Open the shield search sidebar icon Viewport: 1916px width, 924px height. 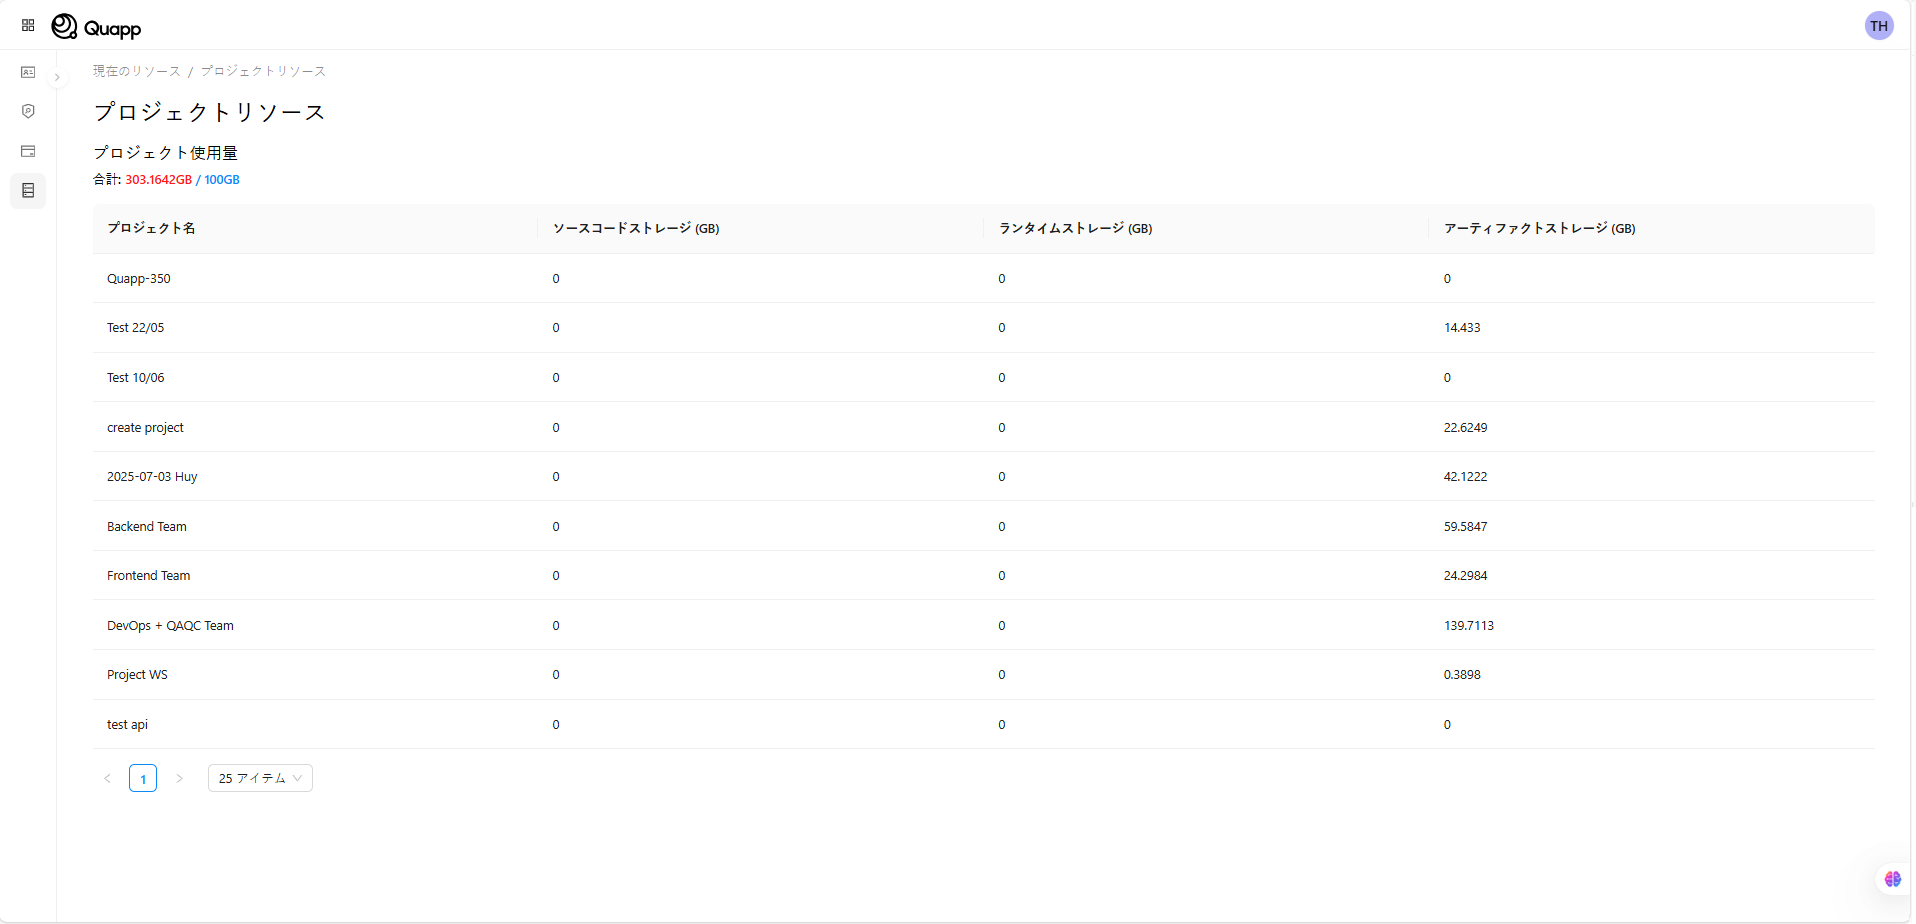coord(28,111)
